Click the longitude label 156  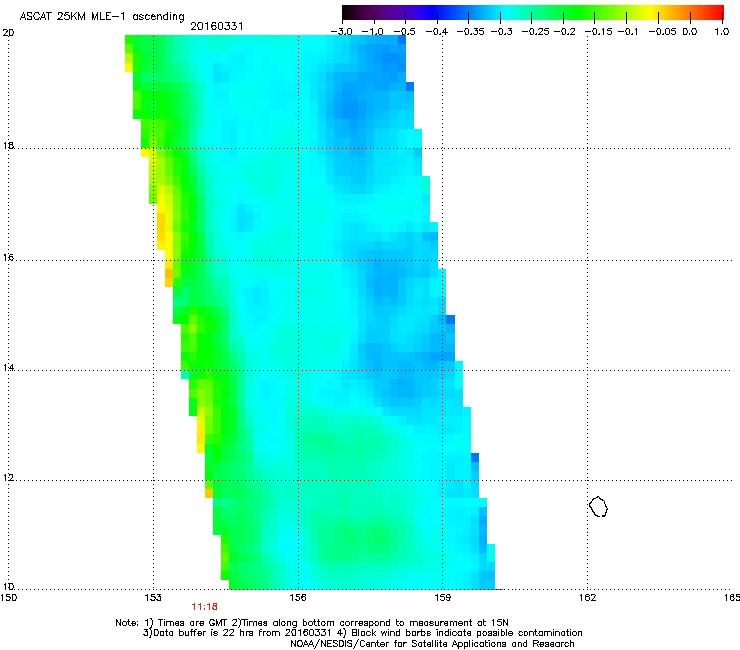point(298,598)
